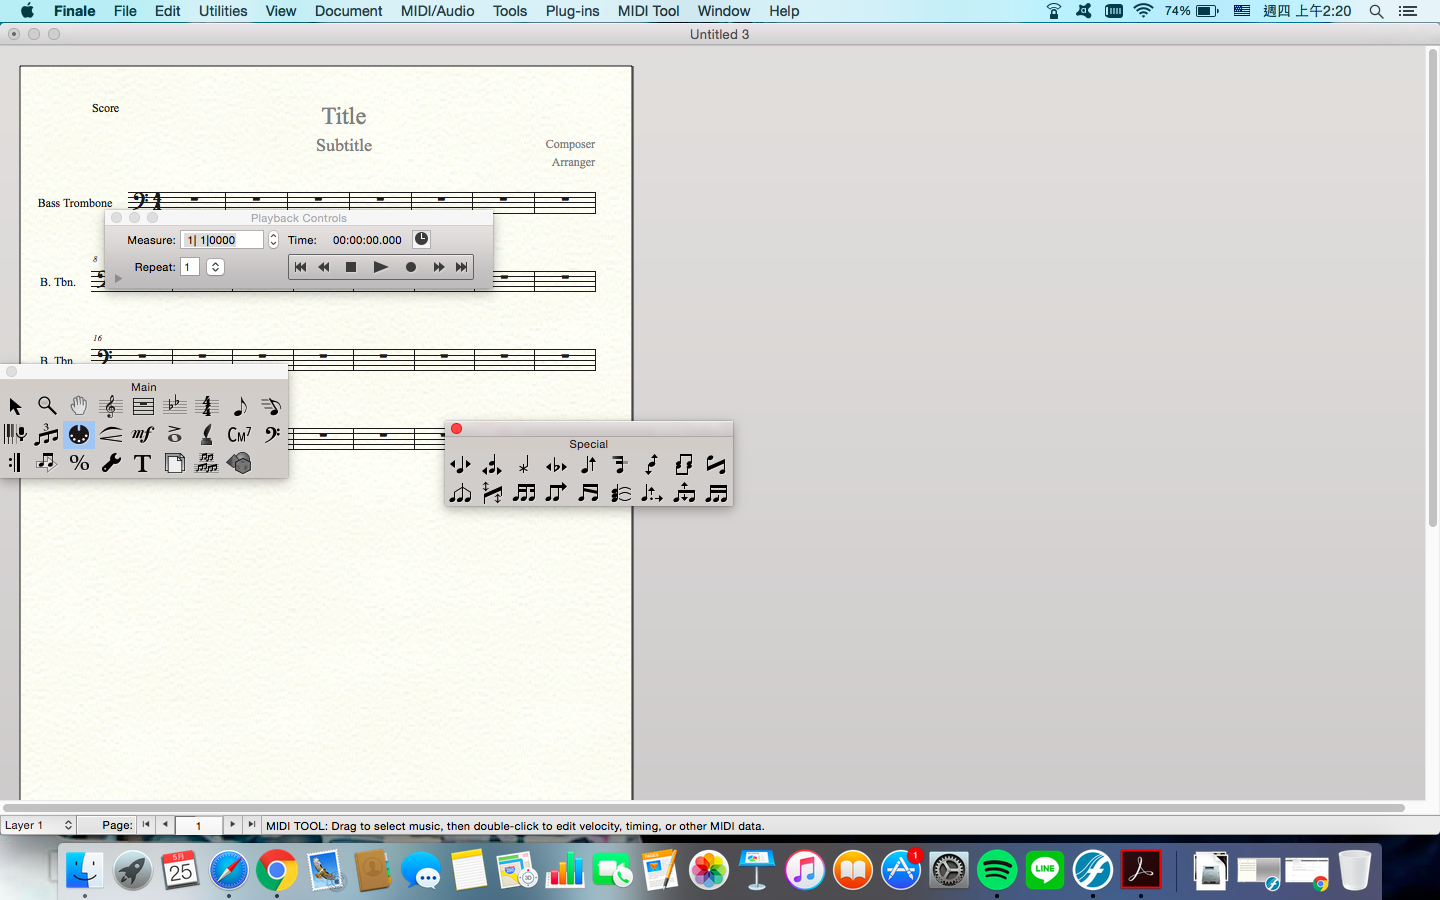Select the Smart Shape tool
This screenshot has height=900, width=1440.
coord(110,434)
